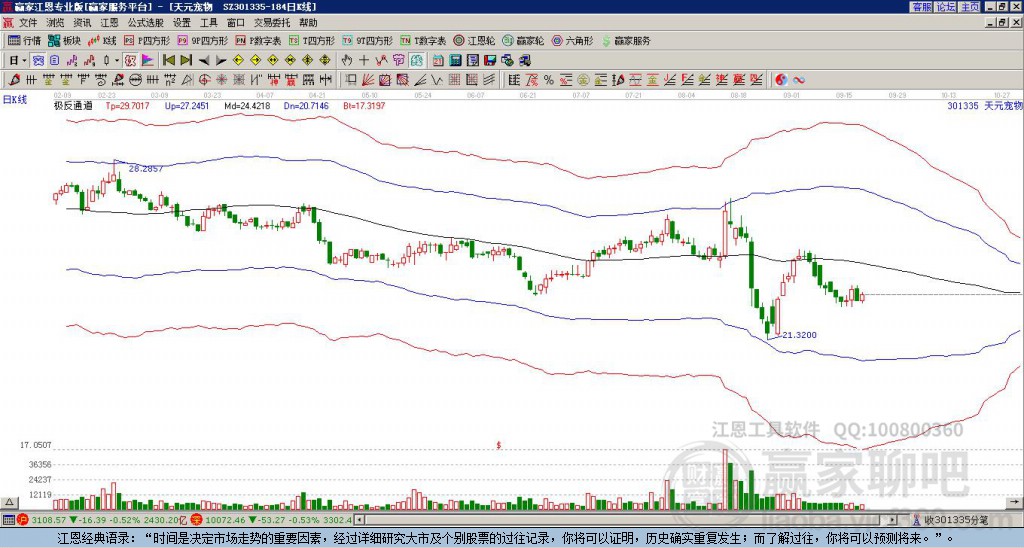Screen dimensions: 1024x548
Task: Click the 10072.46 index value in status bar
Action: (227, 520)
